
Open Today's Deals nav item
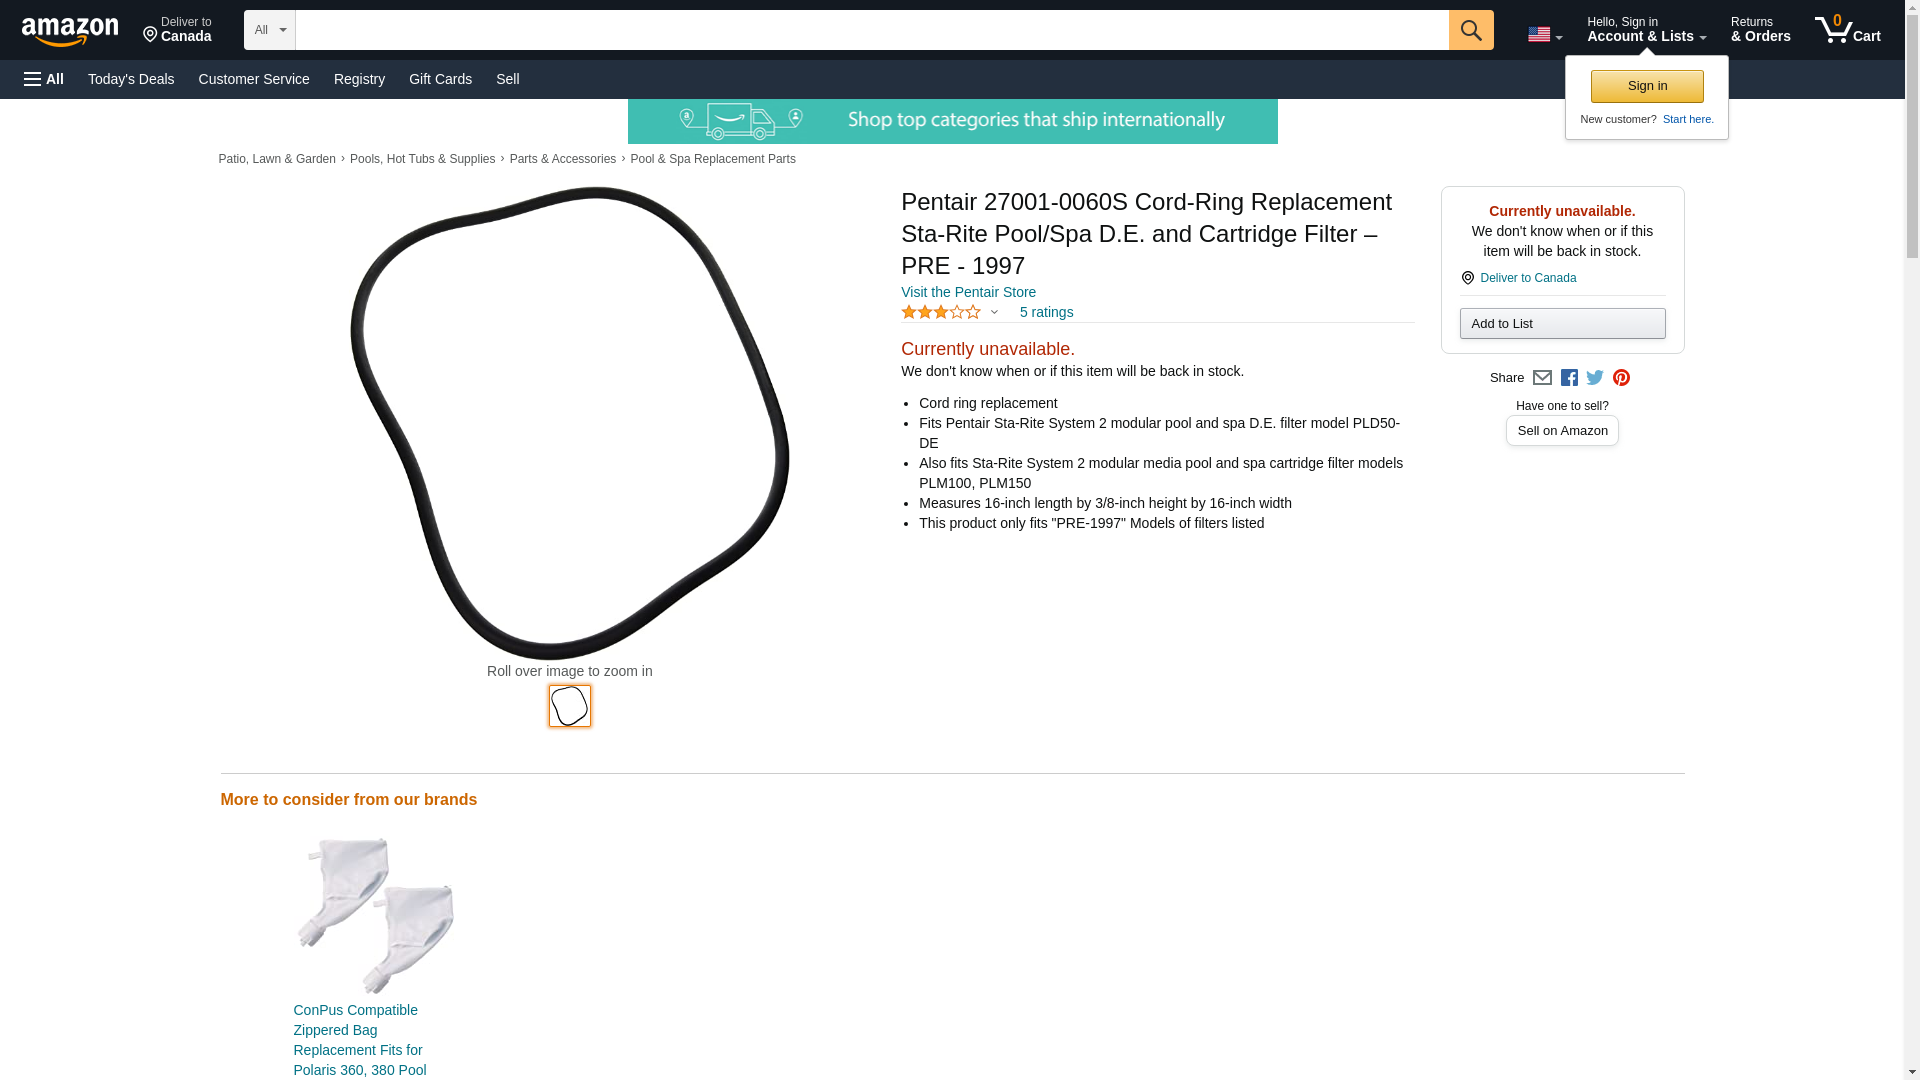coord(131,79)
